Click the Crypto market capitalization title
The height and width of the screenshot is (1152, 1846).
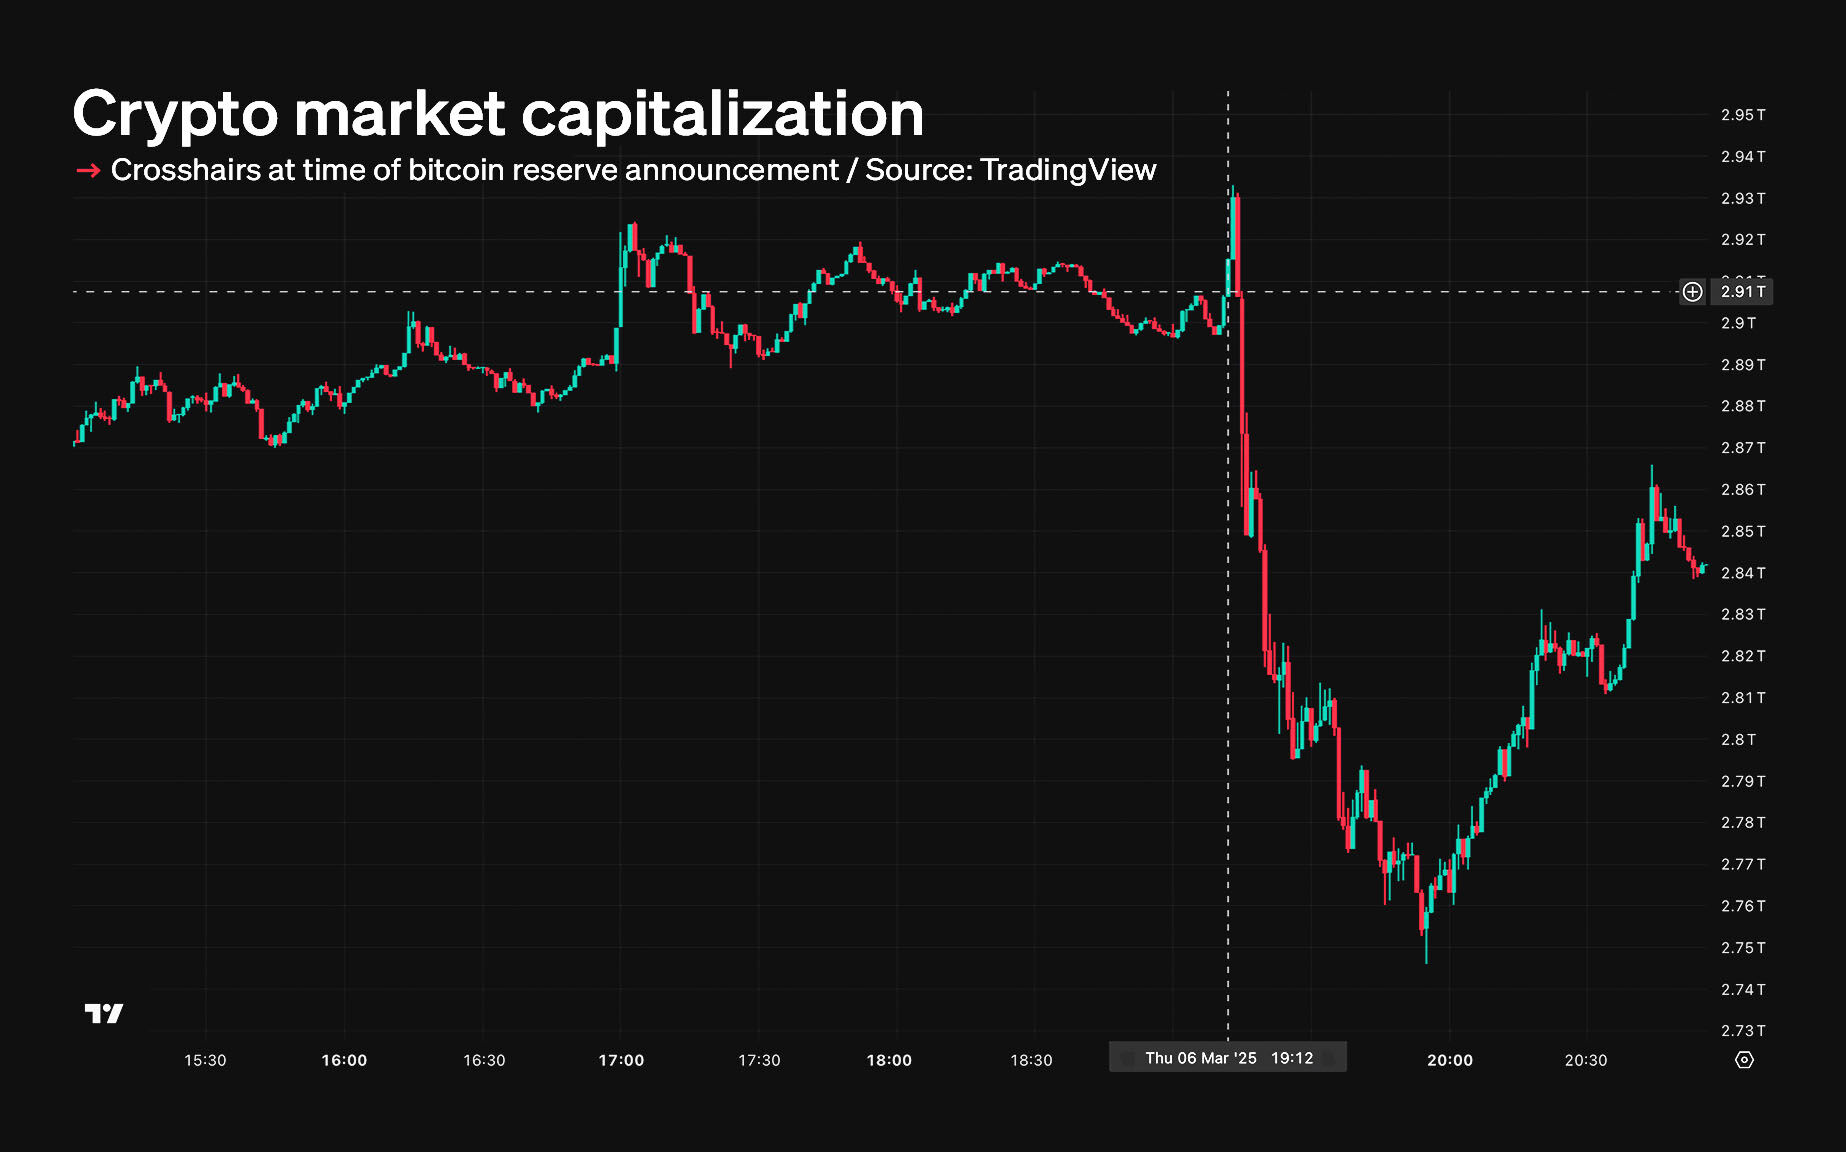[498, 114]
